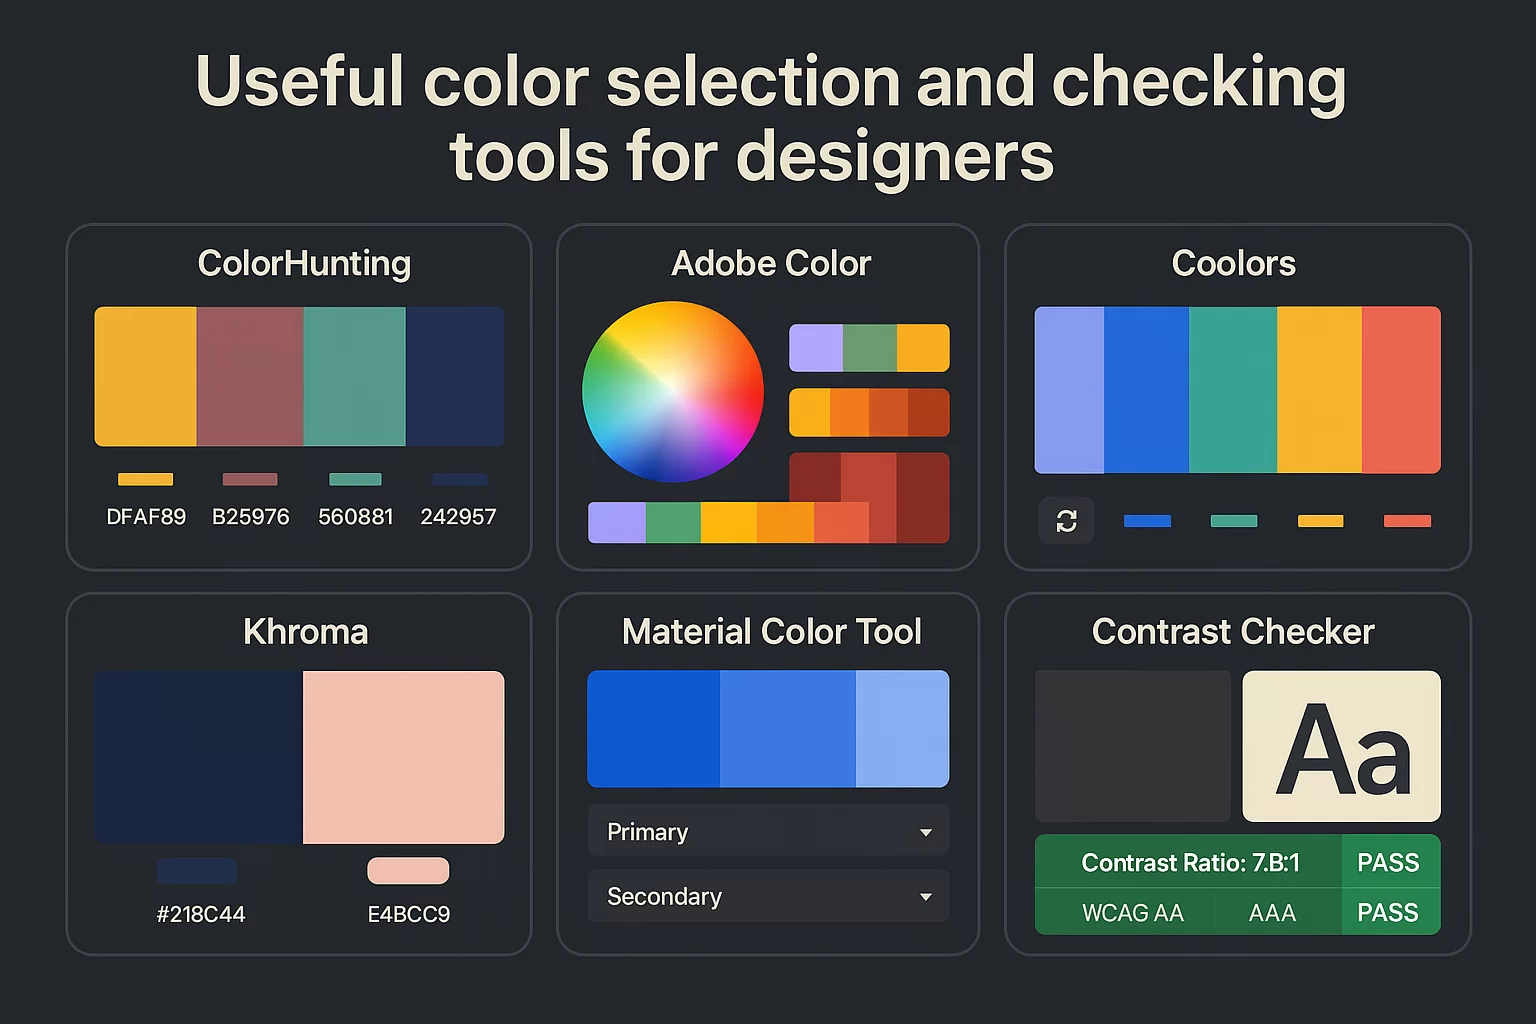Select Adobe Color top palette lavender segment
Screen dimensions: 1536x1024
pos(816,348)
